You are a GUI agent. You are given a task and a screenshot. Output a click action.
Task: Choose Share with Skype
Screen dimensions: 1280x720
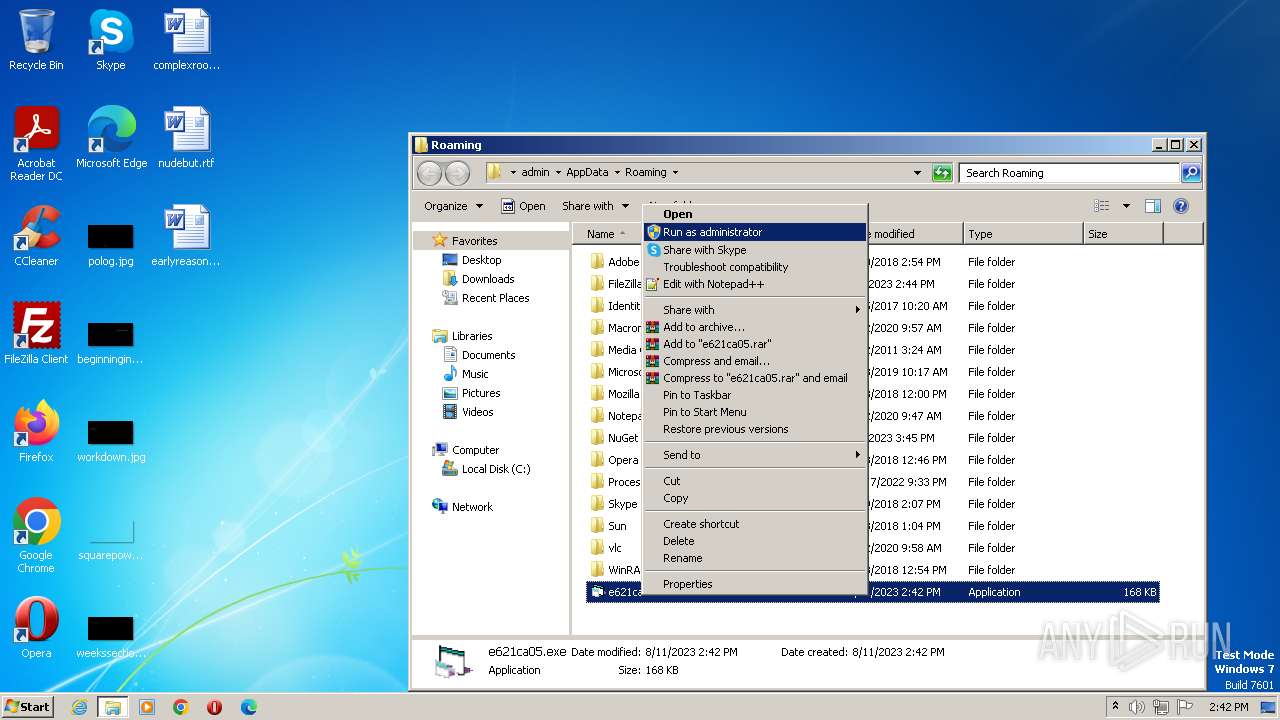755,250
